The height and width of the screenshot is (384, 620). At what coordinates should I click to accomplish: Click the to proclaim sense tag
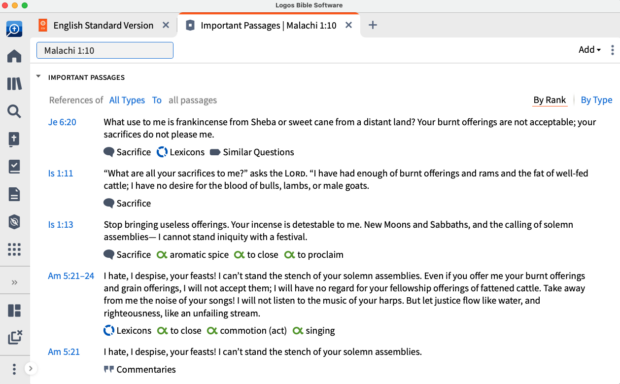click(314, 255)
